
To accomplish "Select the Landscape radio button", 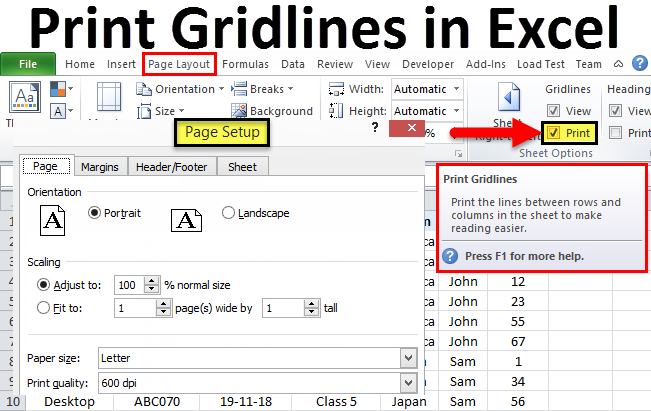I will pyautogui.click(x=229, y=213).
